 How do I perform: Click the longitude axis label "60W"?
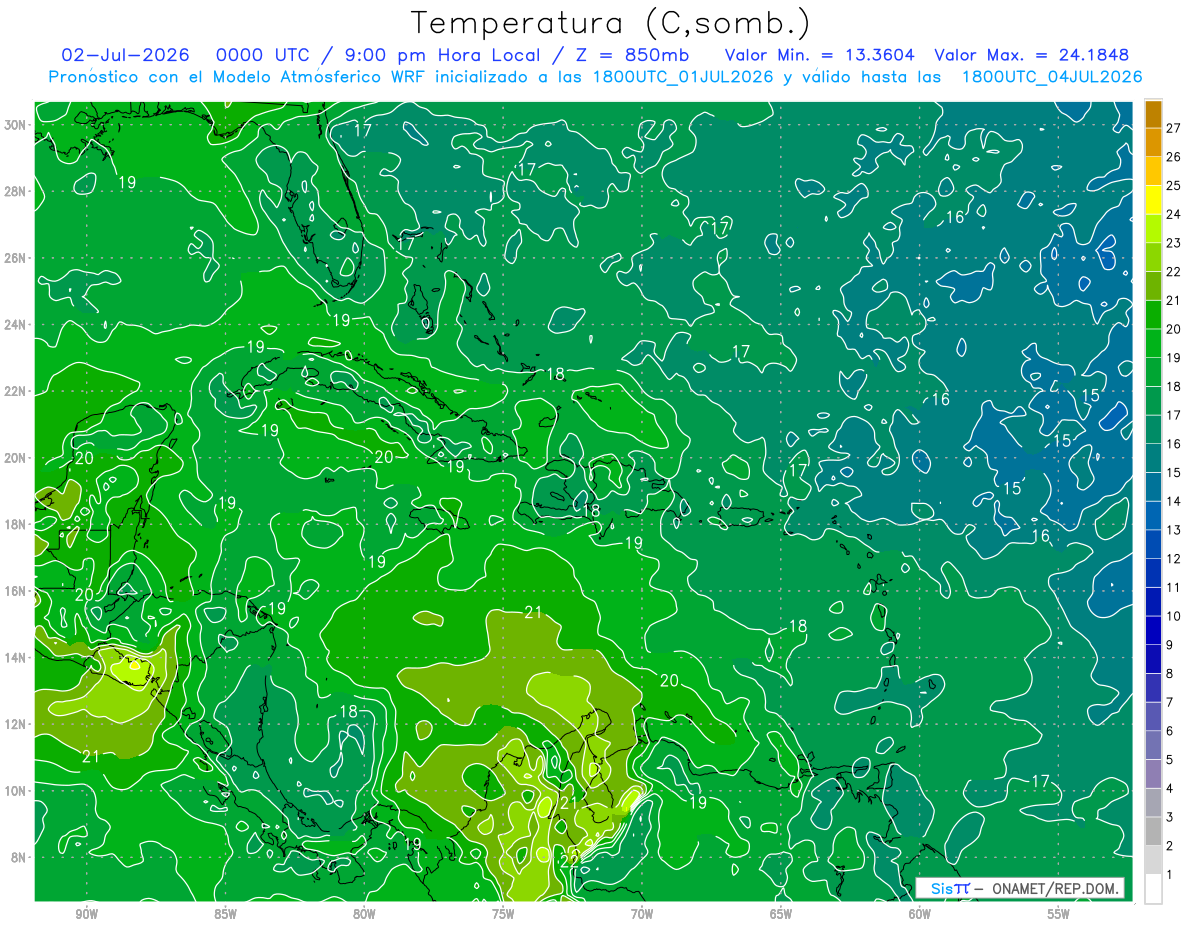point(920,914)
